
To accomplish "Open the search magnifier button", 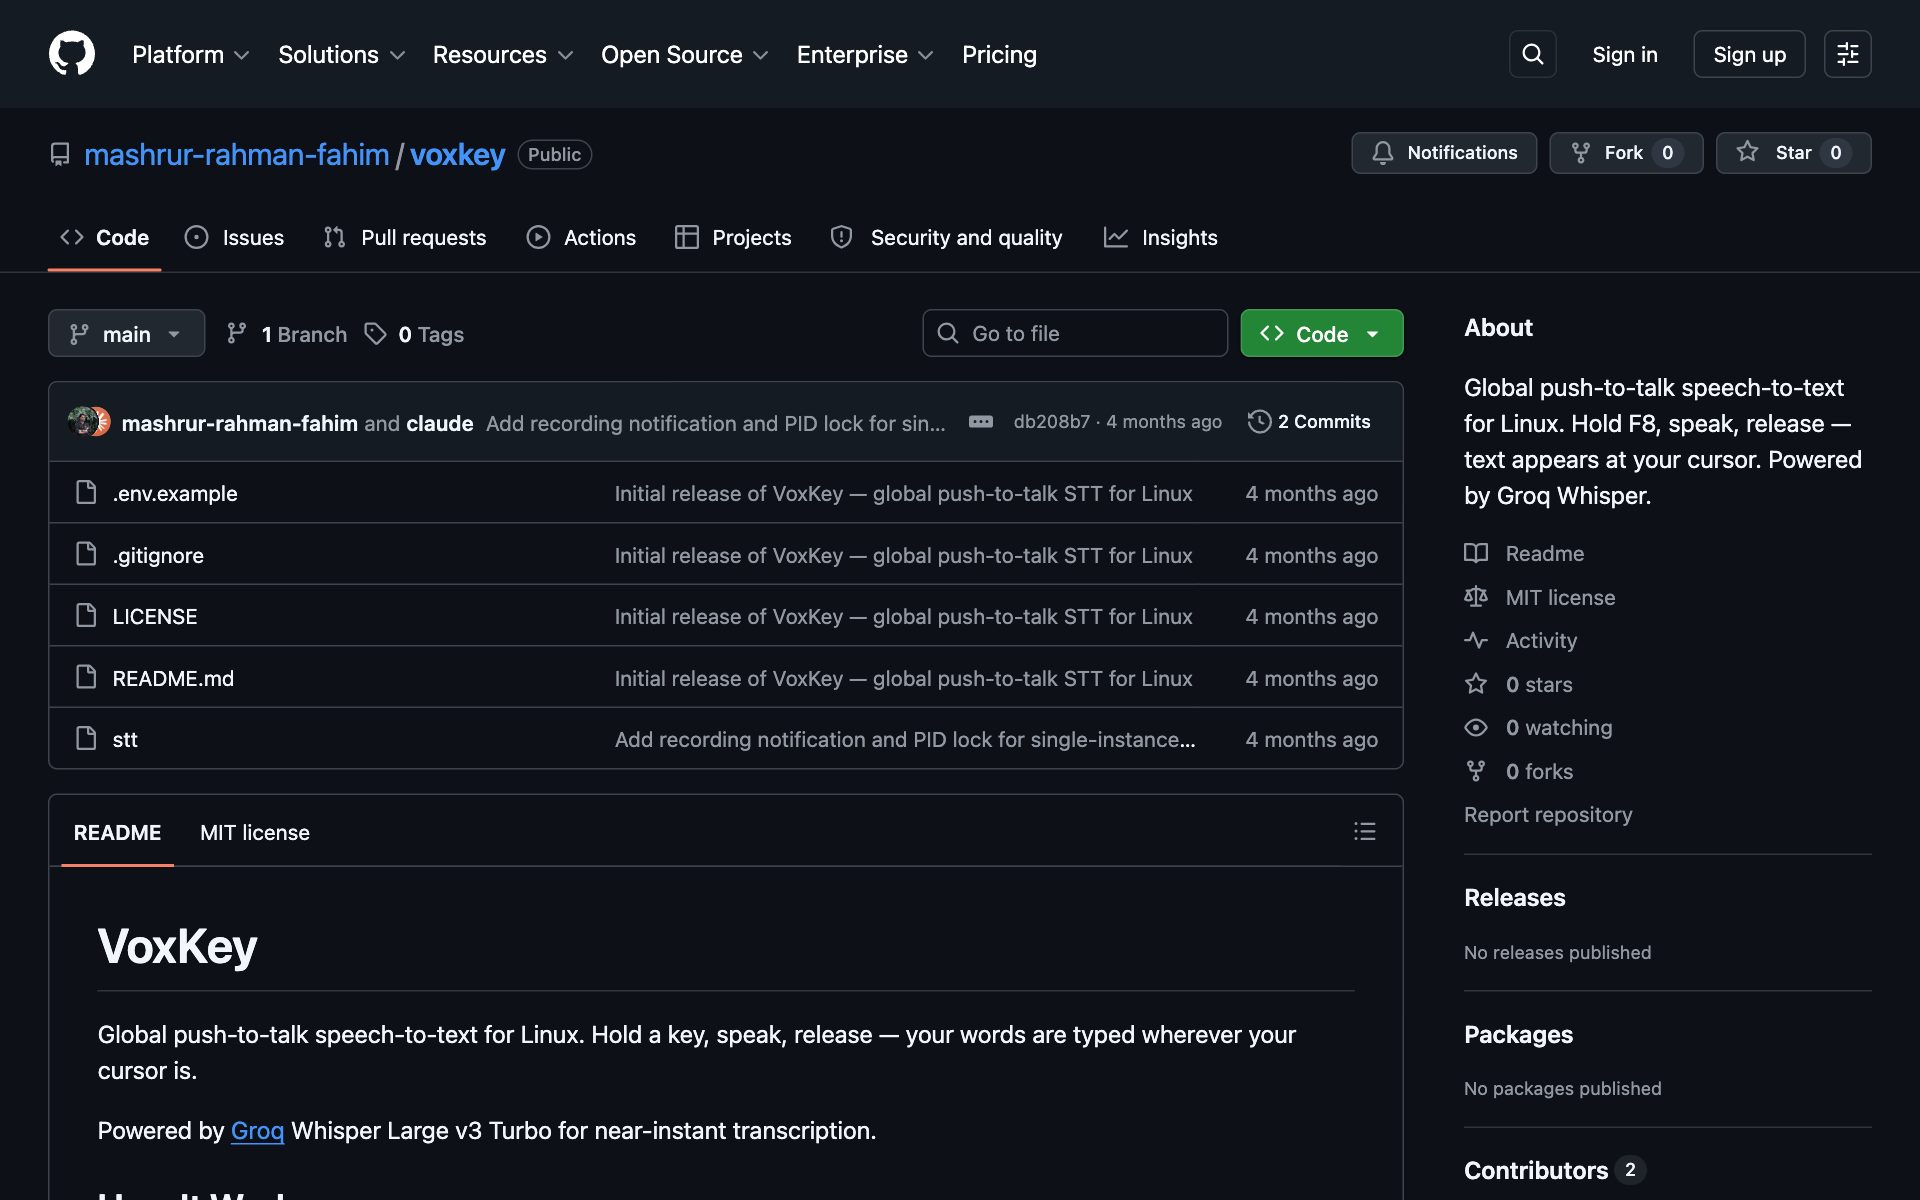I will pos(1532,54).
